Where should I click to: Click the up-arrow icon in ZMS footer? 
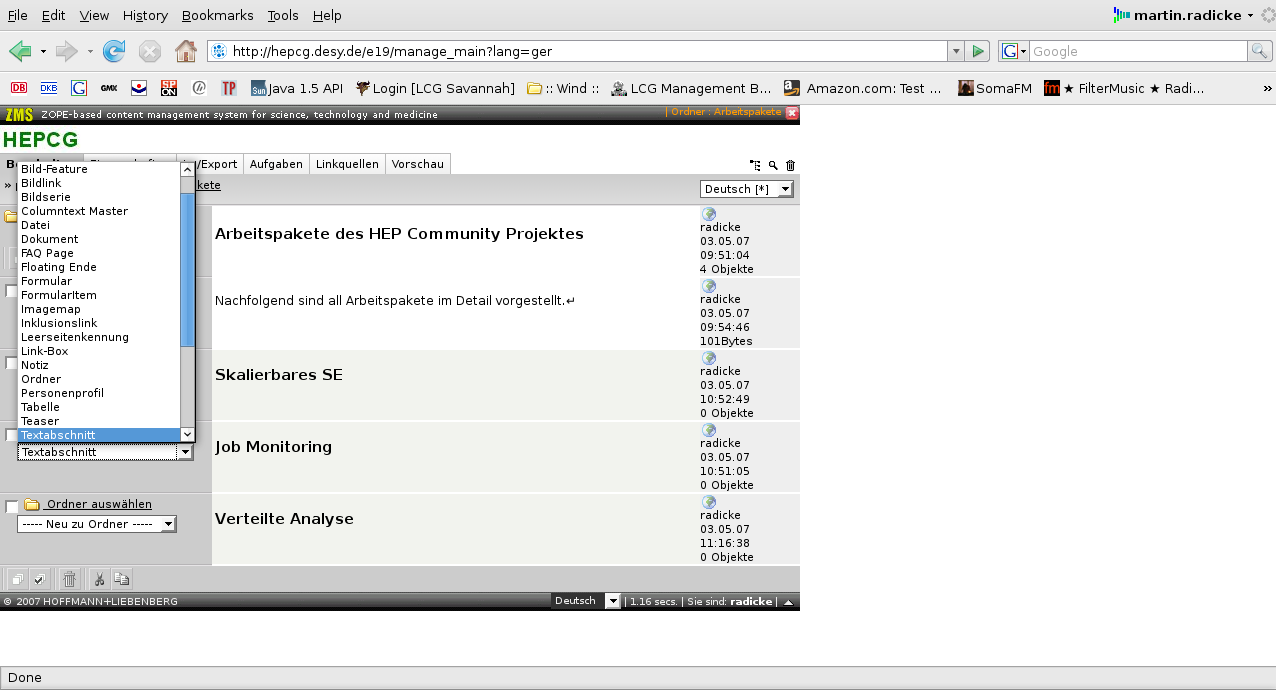point(788,602)
